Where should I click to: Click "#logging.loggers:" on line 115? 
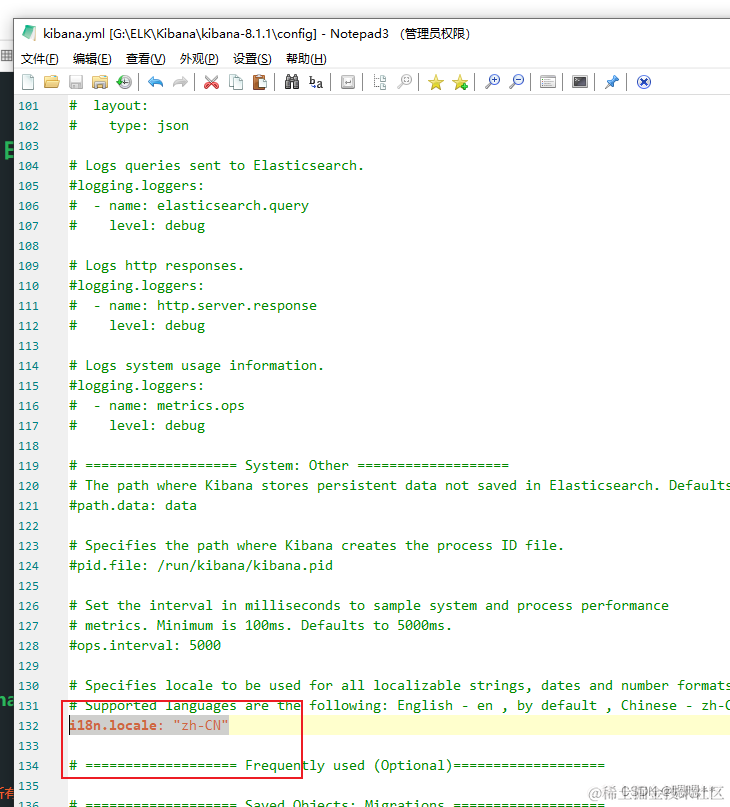[x=136, y=385]
